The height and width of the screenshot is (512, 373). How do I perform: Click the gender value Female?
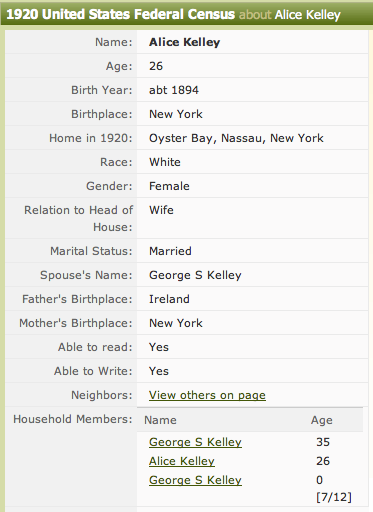(169, 186)
